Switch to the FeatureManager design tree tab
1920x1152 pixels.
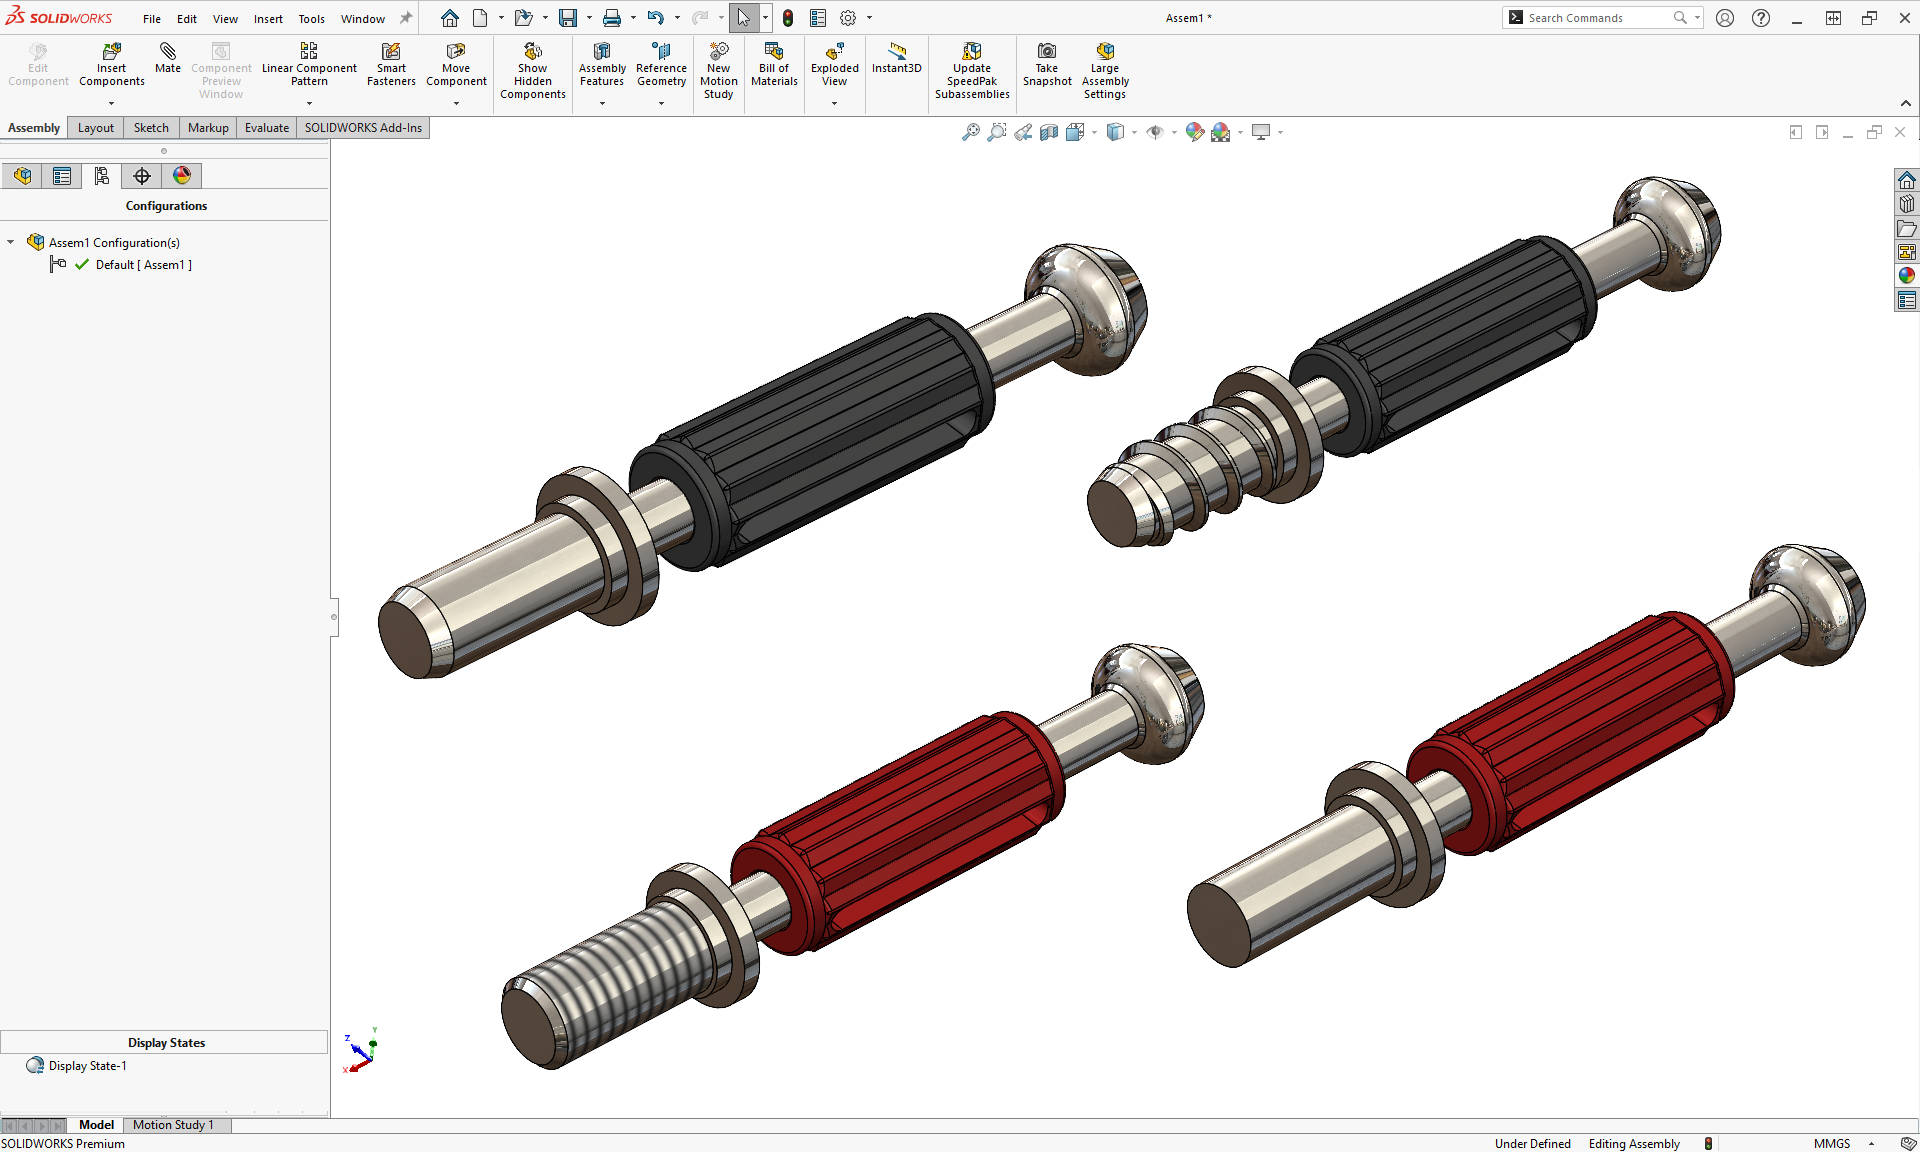click(22, 175)
